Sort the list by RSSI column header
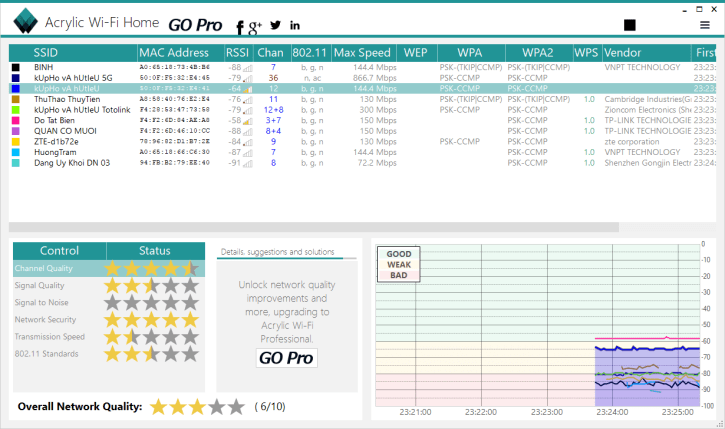 click(238, 52)
